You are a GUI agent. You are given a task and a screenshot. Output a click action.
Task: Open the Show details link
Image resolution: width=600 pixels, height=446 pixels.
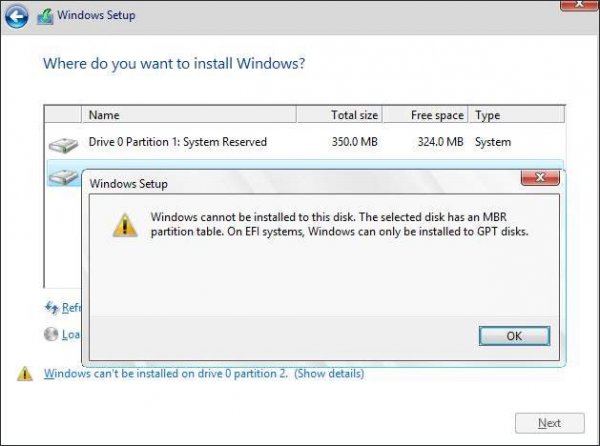click(329, 373)
